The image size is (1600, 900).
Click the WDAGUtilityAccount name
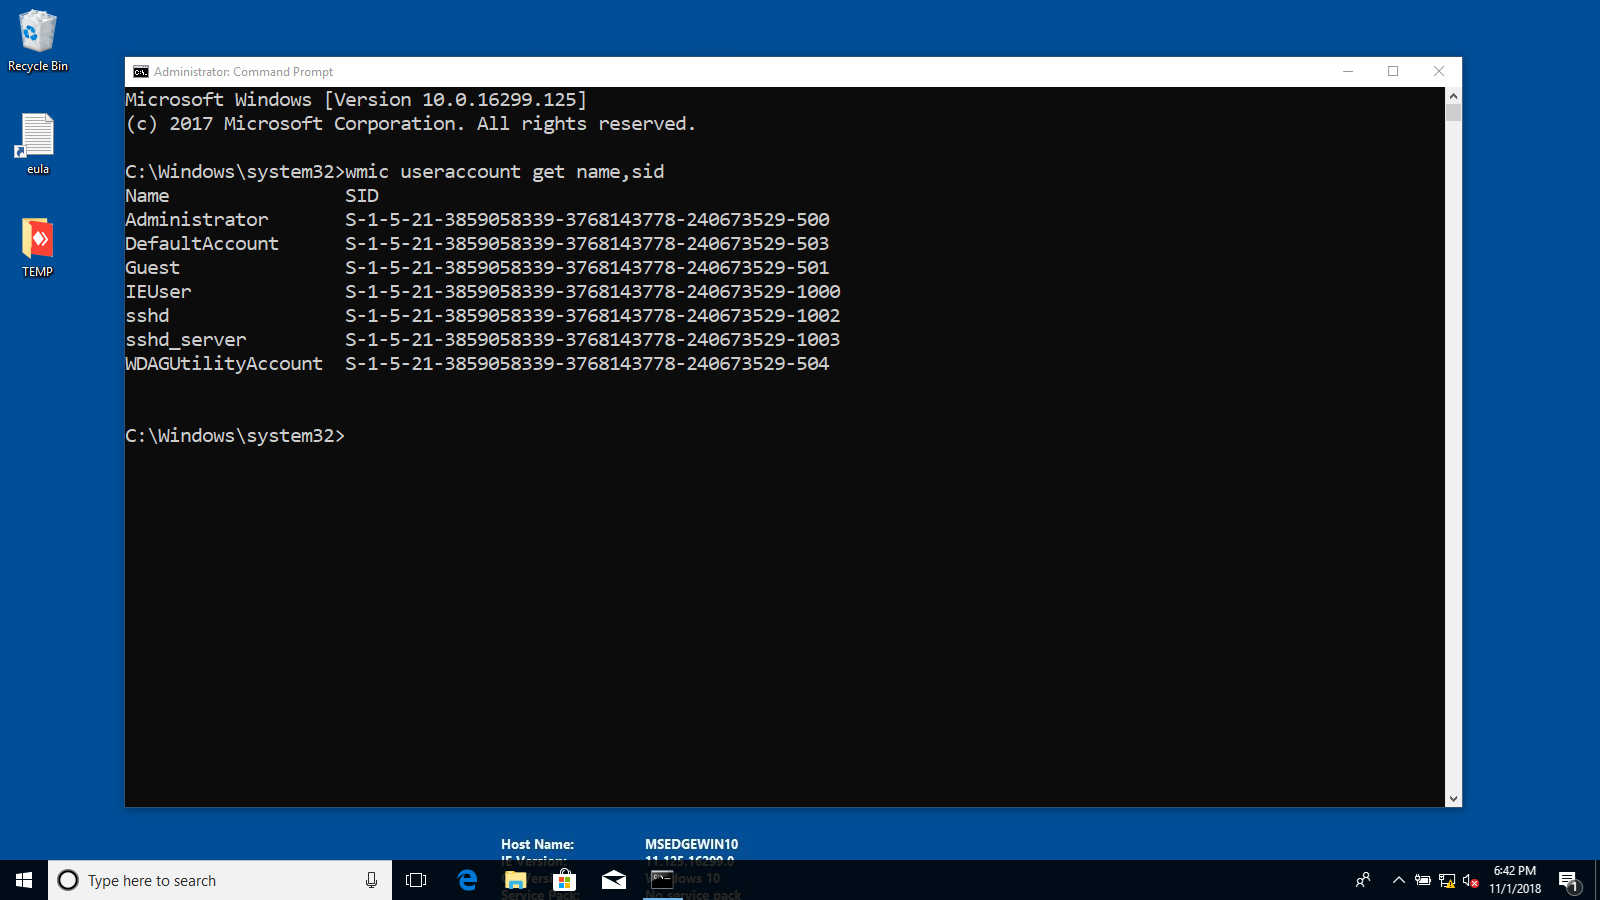(x=224, y=364)
